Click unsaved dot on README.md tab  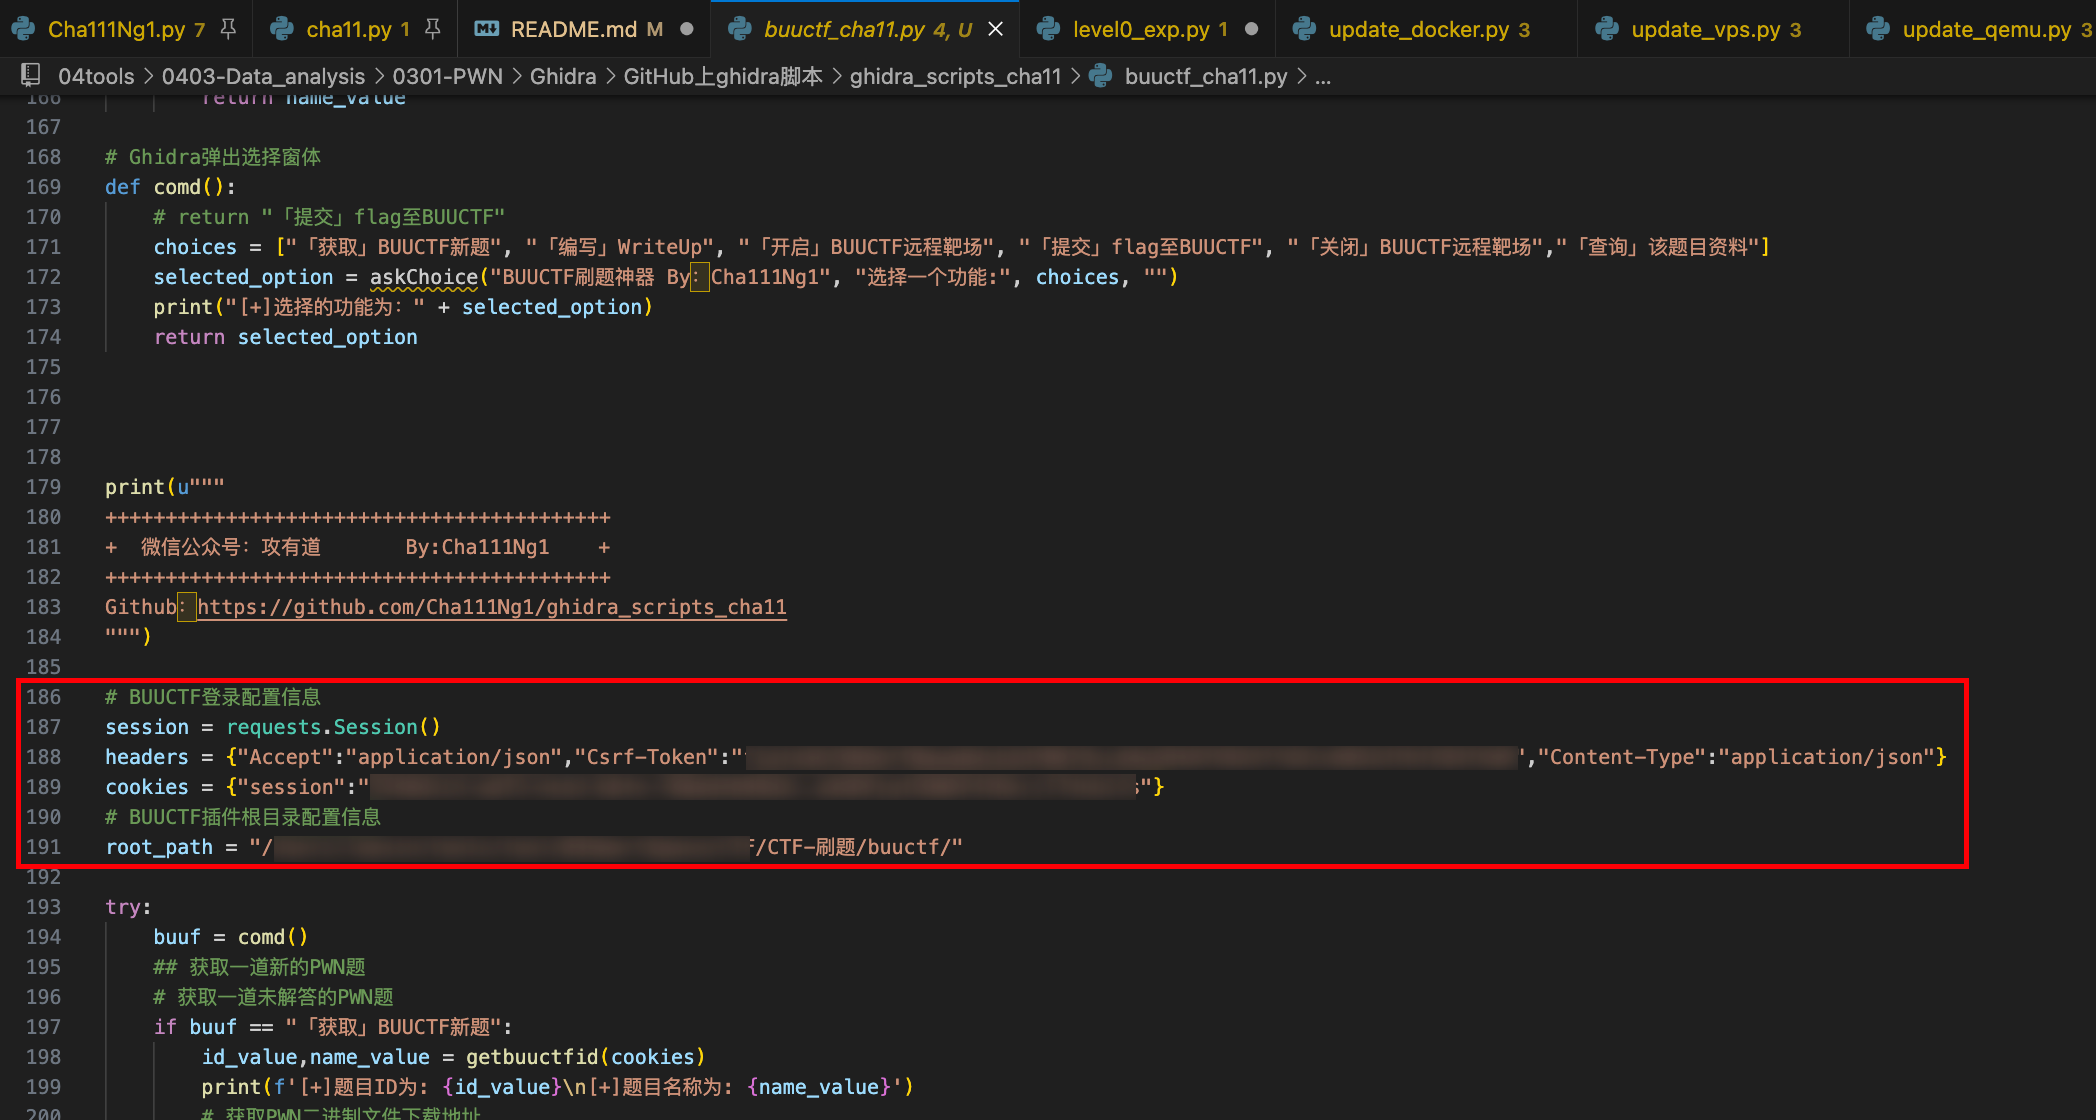tap(687, 29)
